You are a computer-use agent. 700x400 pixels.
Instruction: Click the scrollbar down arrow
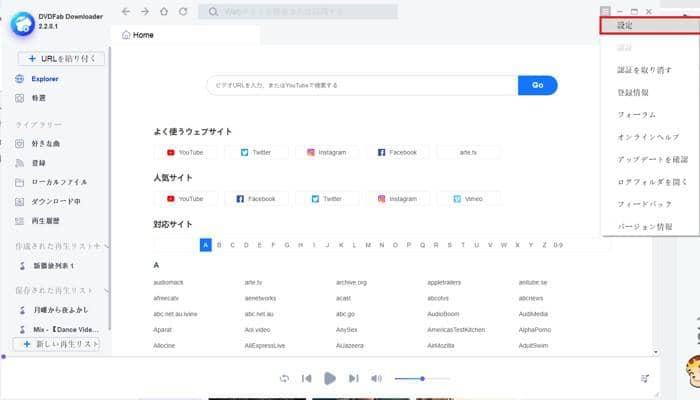pyautogui.click(x=655, y=352)
